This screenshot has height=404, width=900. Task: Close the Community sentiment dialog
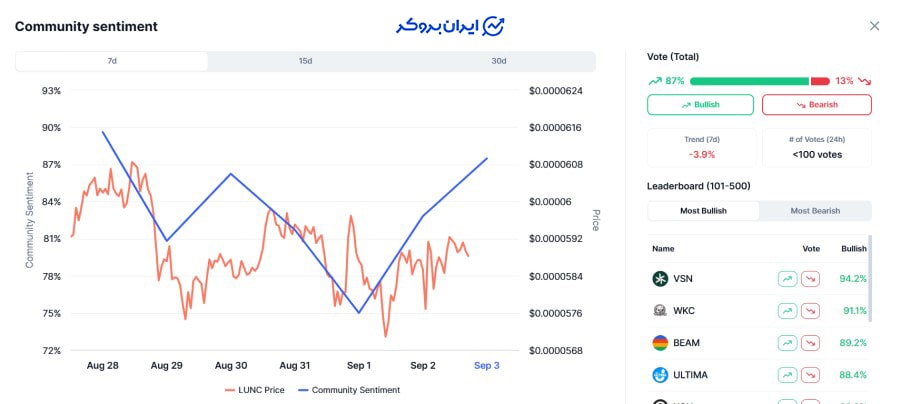tap(875, 26)
